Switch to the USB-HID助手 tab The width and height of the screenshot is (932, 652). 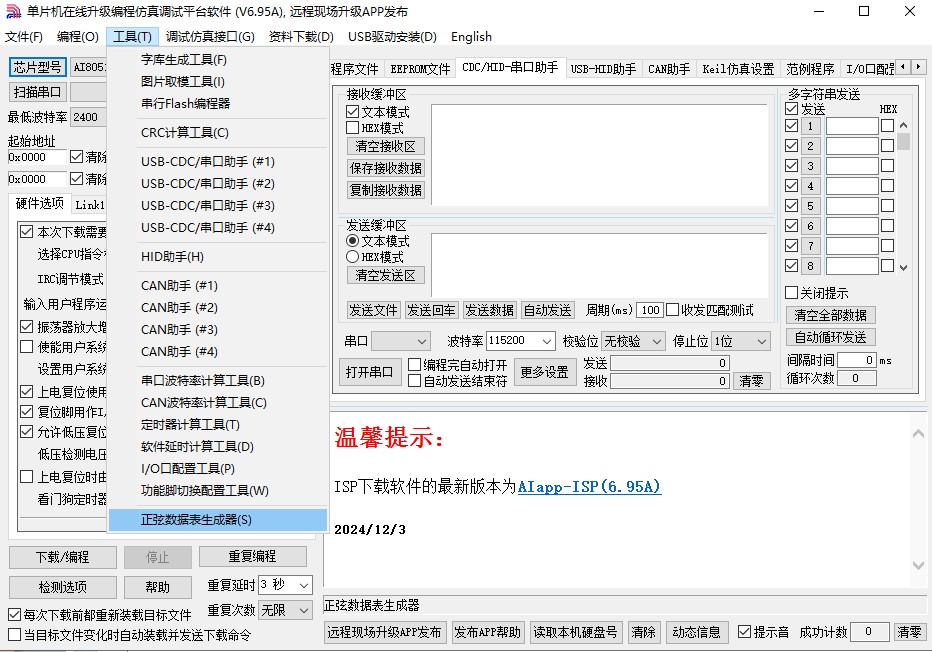pyautogui.click(x=603, y=69)
